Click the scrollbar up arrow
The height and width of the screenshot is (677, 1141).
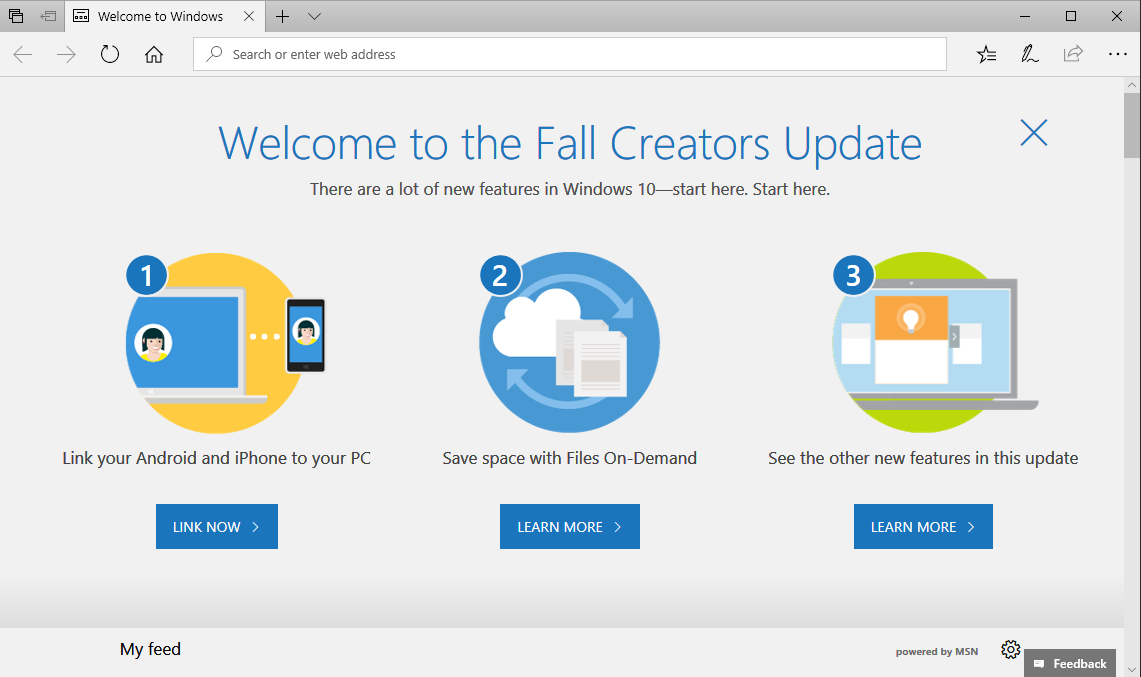pos(1132,84)
